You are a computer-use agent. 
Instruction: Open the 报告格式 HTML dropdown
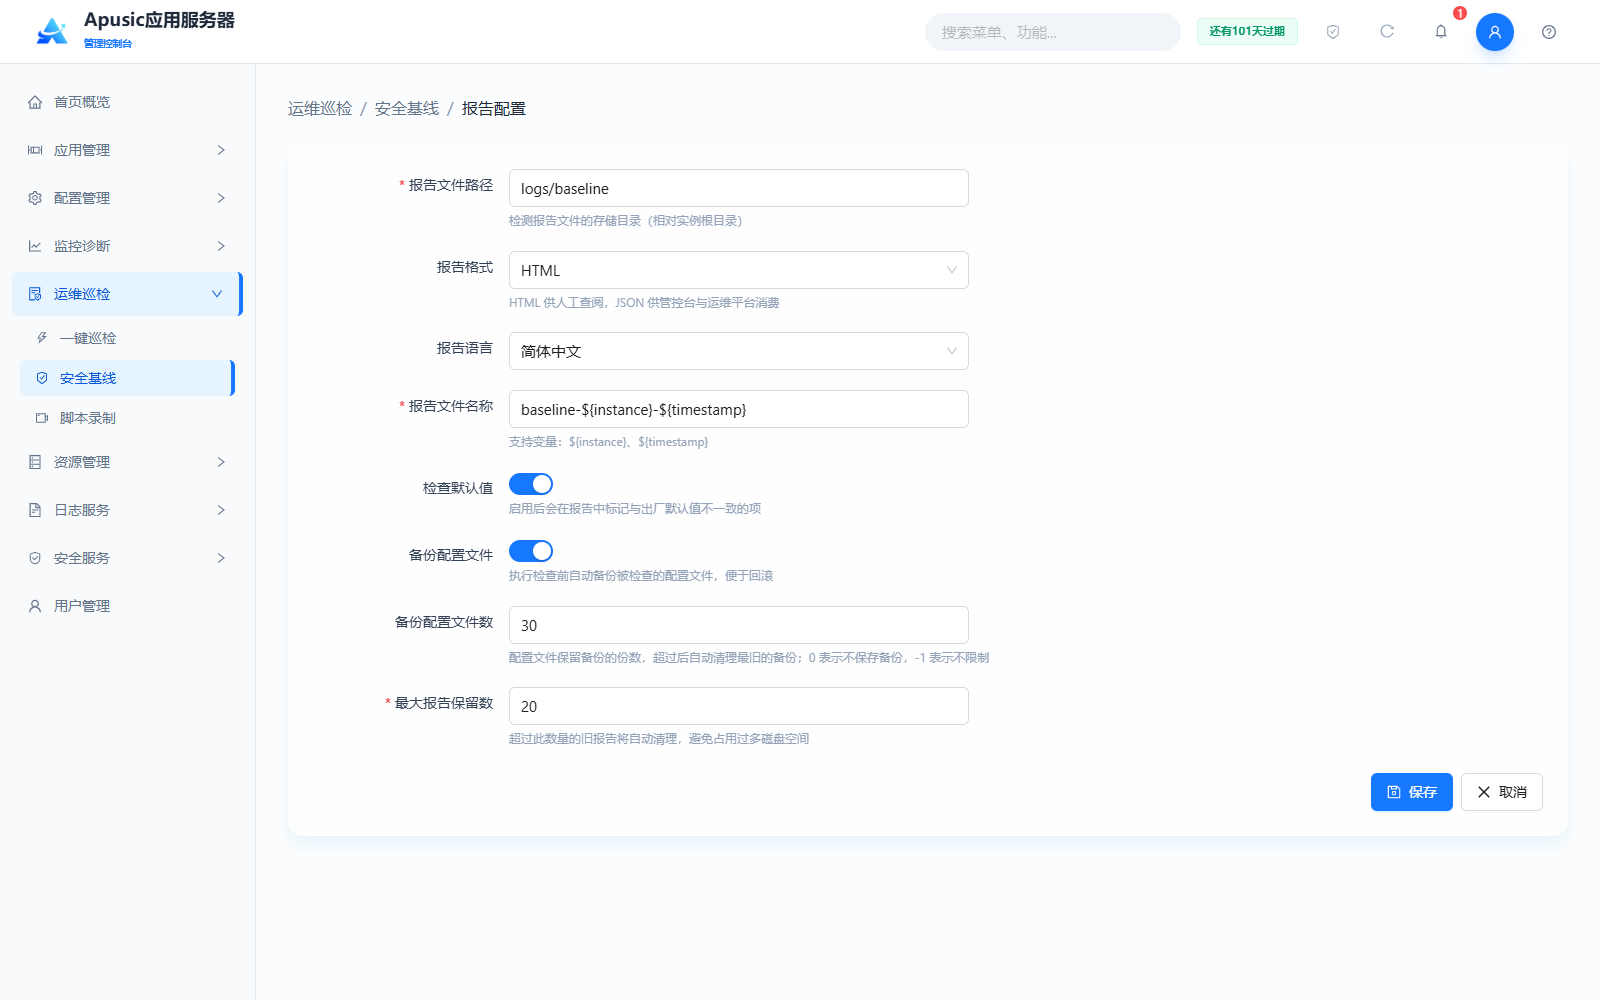click(x=739, y=270)
